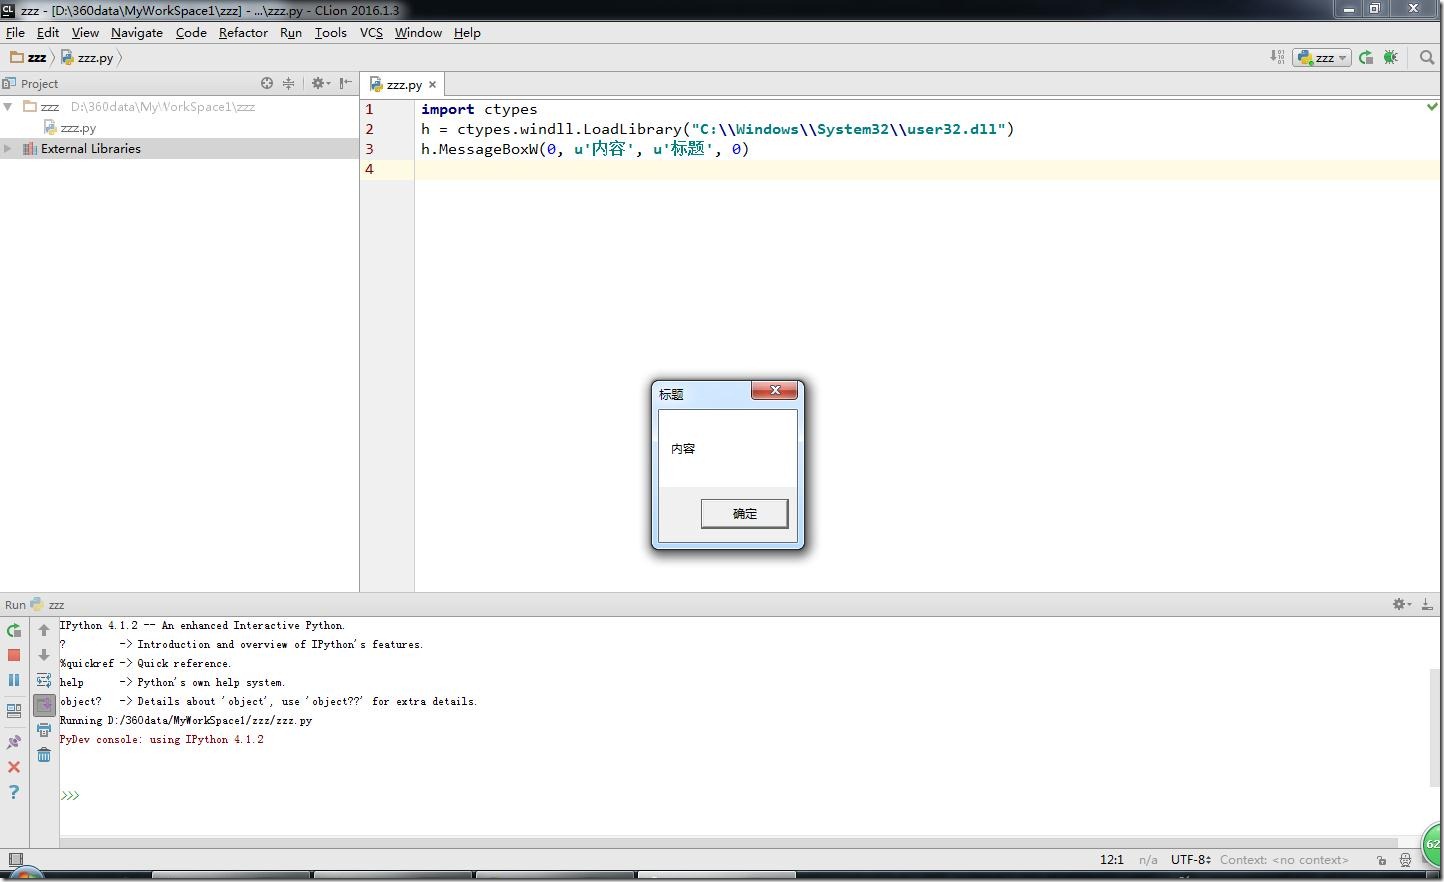Image resolution: width=1444 pixels, height=882 pixels.
Task: Open the Window menu
Action: (x=418, y=32)
